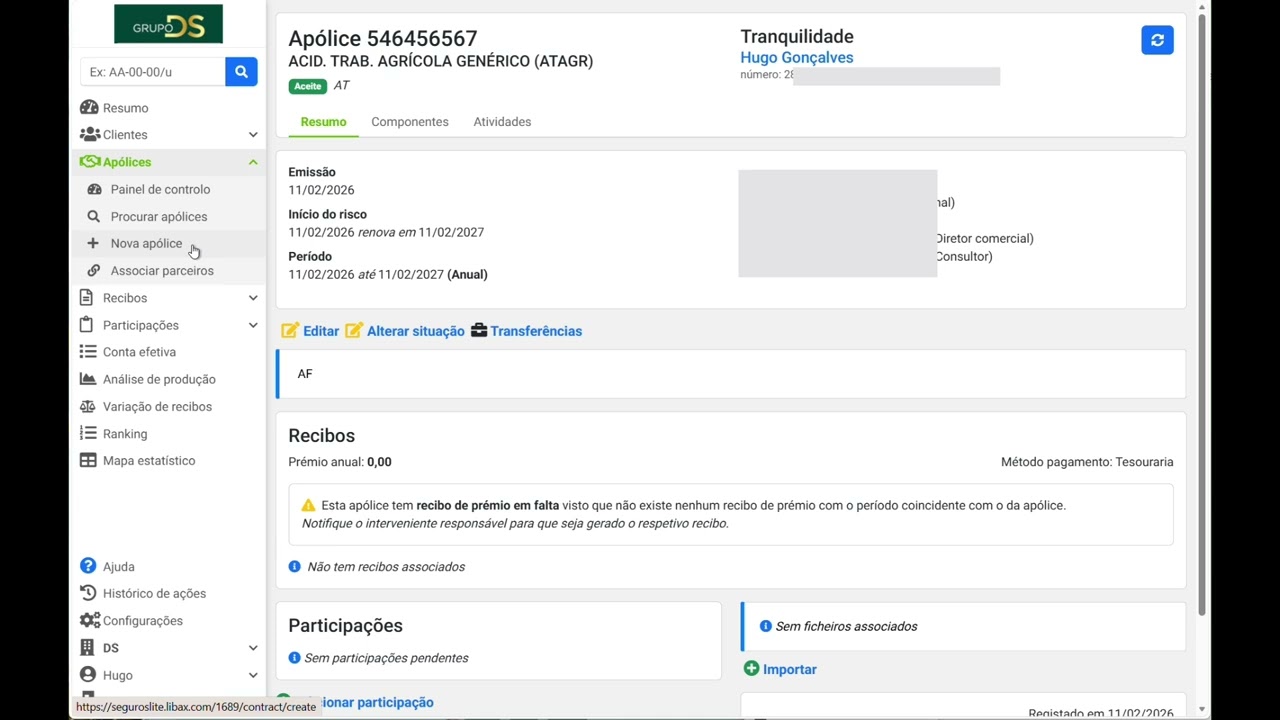Click the Importar link
The image size is (1280, 720).
pyautogui.click(x=790, y=669)
